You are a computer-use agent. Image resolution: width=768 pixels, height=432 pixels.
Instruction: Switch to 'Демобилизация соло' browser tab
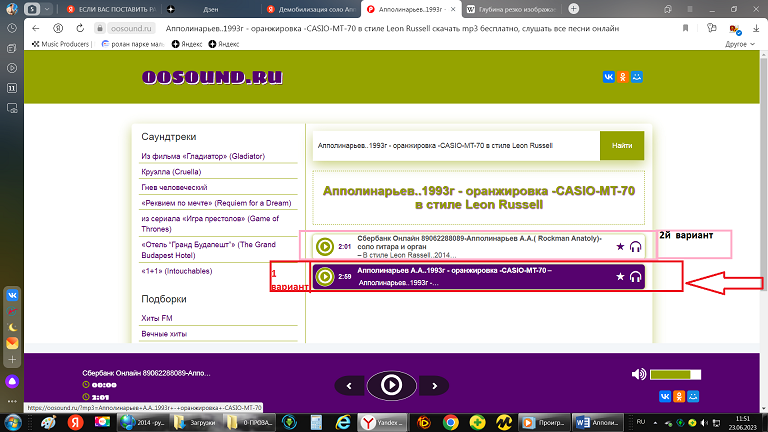click(312, 9)
